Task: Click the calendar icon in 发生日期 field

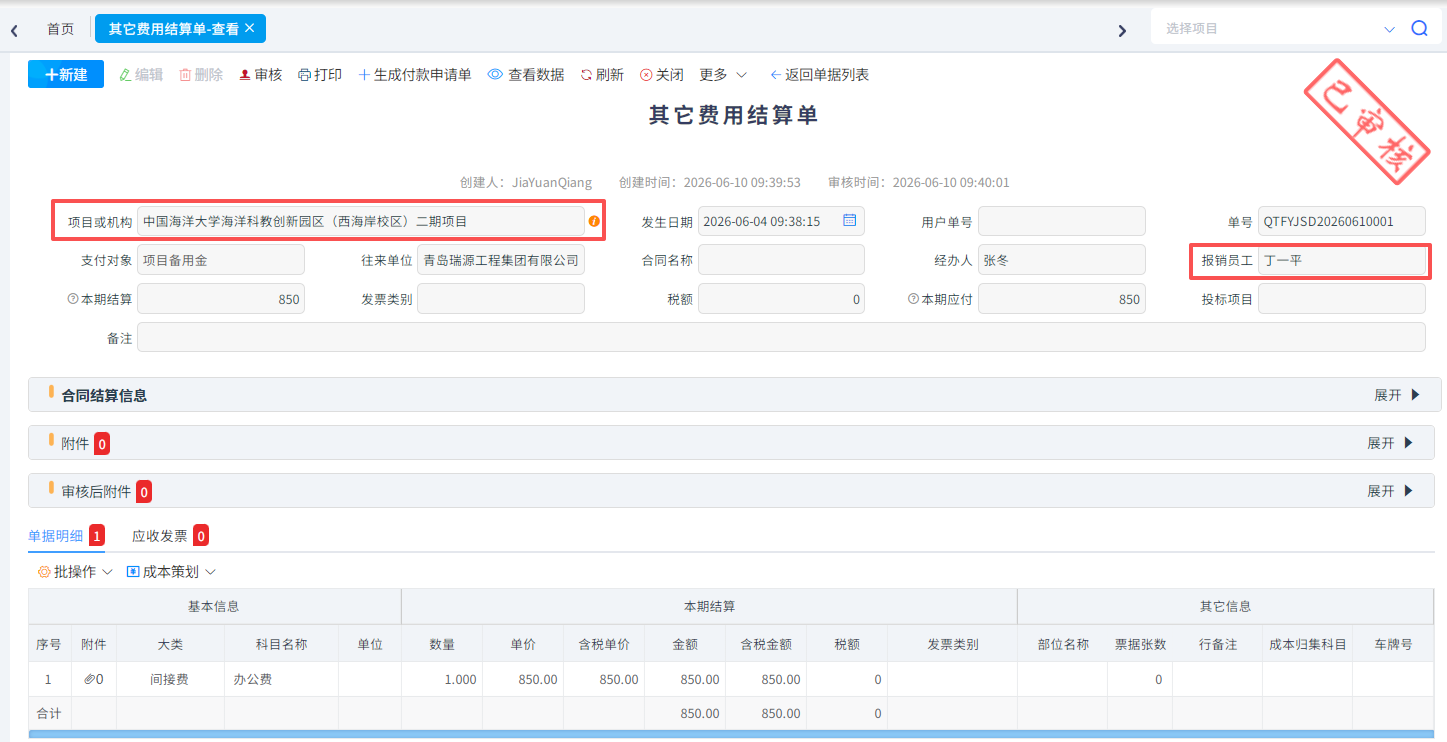Action: pos(849,221)
